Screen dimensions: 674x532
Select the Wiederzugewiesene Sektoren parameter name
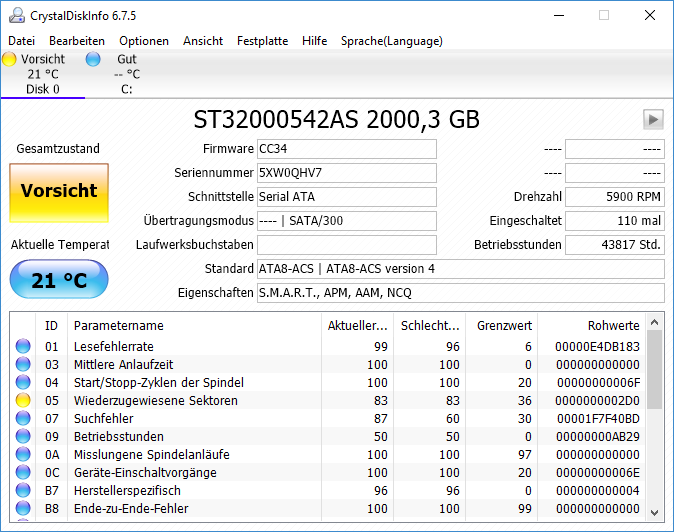156,401
